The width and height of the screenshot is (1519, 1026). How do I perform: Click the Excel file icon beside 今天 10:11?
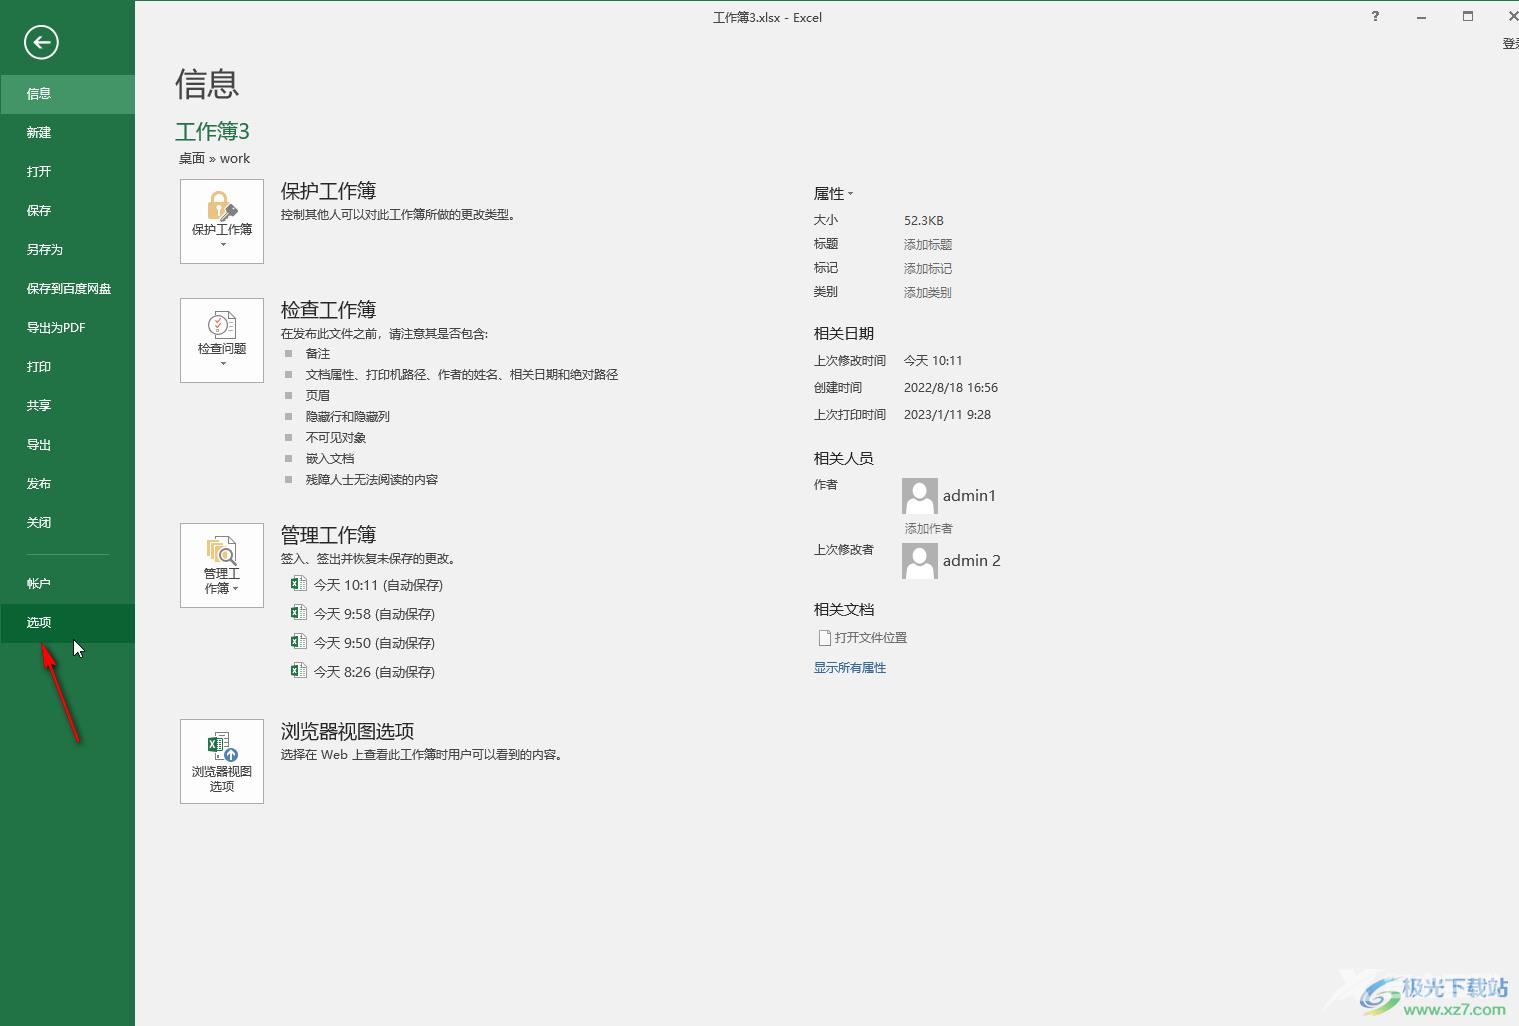pyautogui.click(x=298, y=584)
